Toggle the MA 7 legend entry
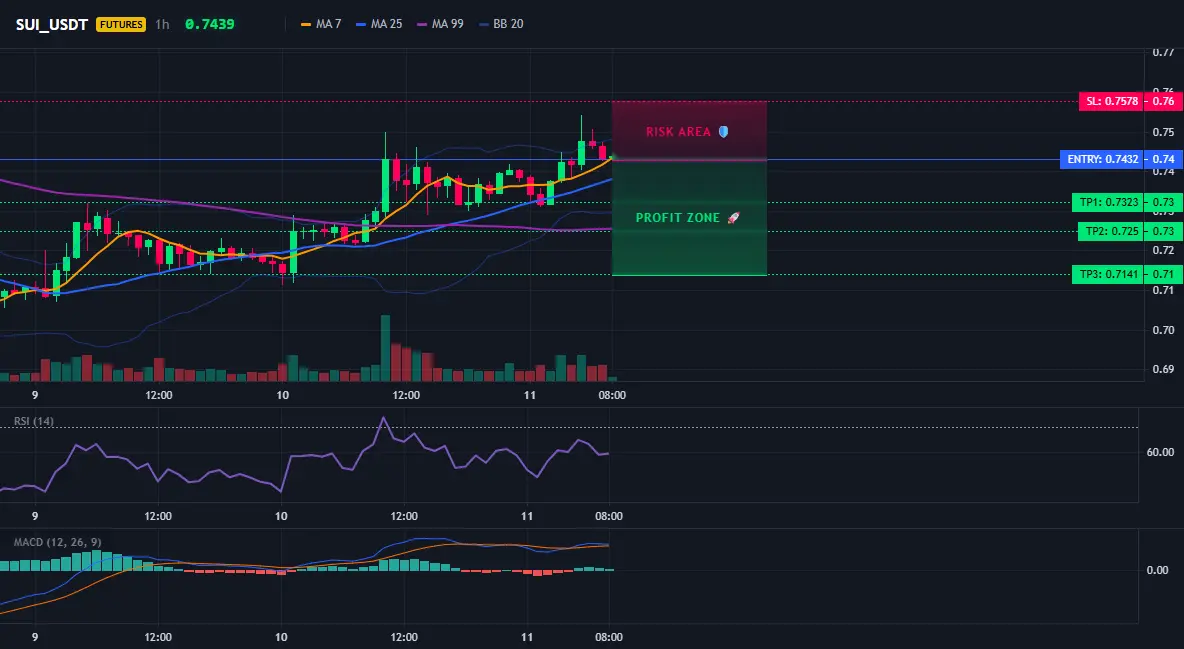The width and height of the screenshot is (1184, 649). click(321, 24)
